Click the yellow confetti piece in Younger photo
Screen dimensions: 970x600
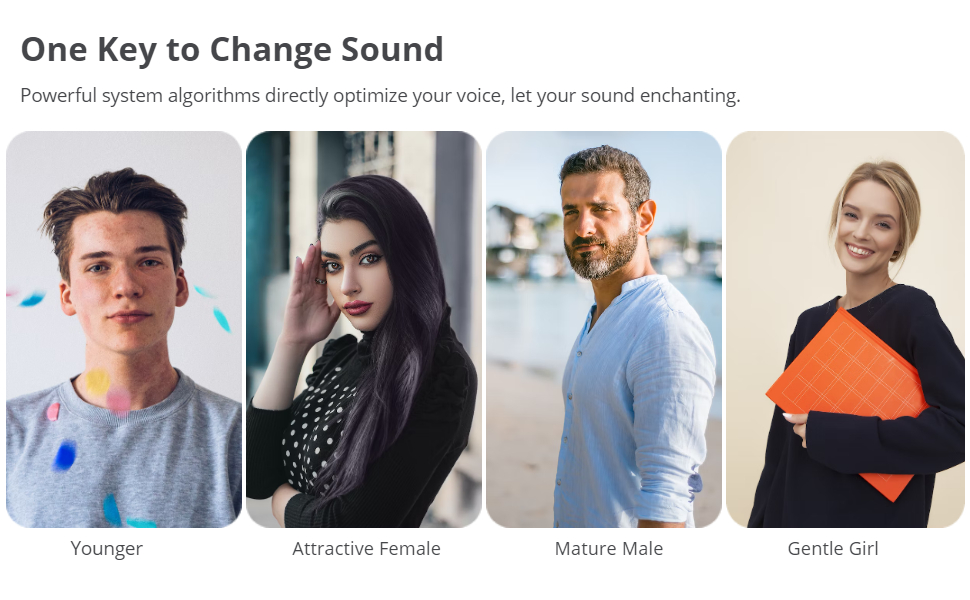click(x=96, y=382)
